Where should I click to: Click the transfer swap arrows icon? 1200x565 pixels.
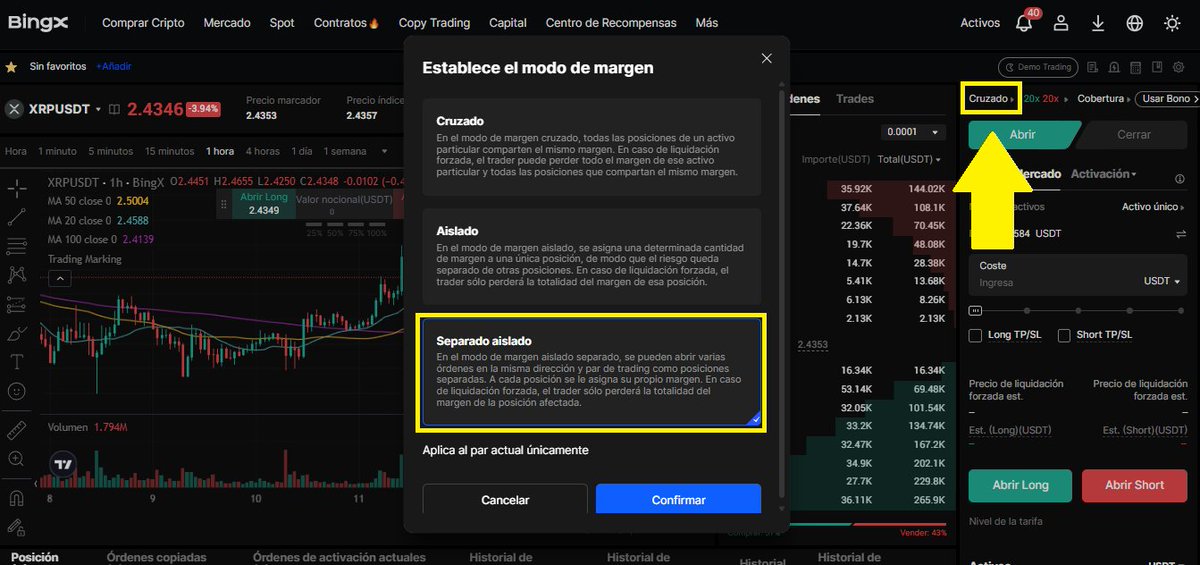1181,234
